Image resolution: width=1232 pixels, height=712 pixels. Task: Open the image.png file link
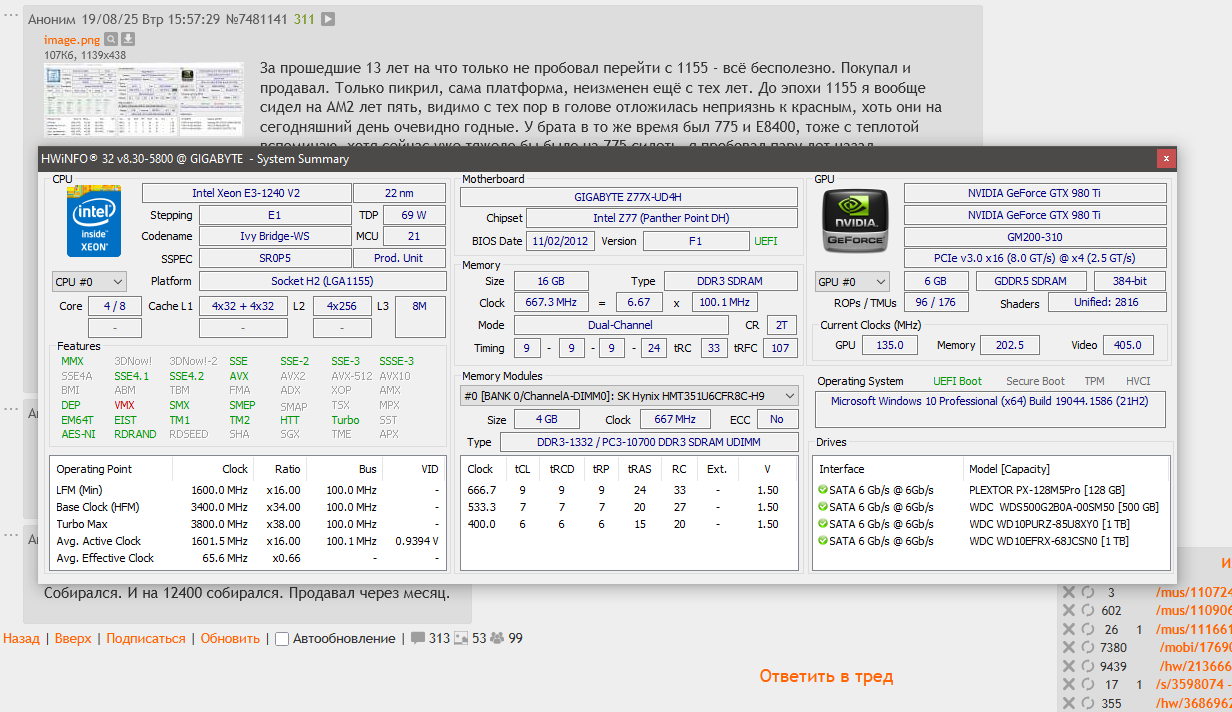click(x=71, y=39)
